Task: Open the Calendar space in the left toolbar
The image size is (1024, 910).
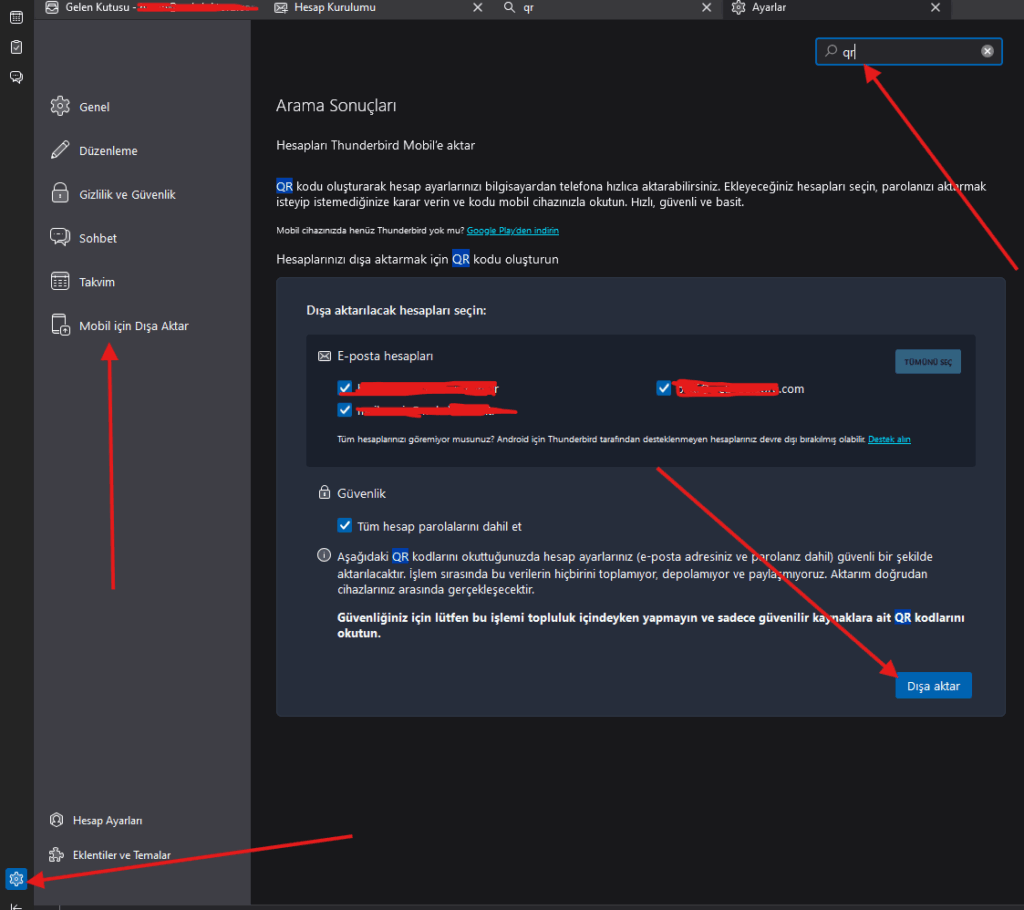Action: tap(16, 18)
